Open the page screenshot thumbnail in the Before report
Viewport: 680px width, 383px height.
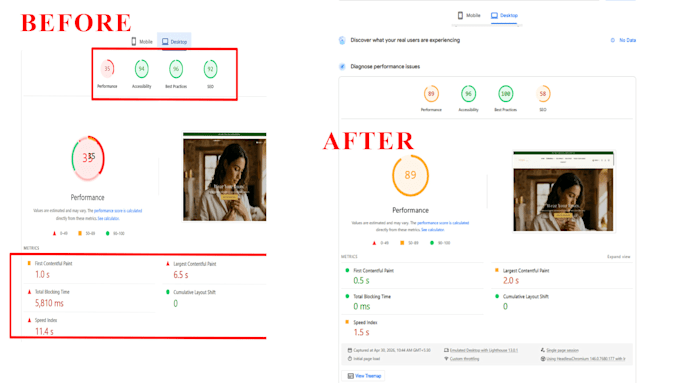point(225,177)
